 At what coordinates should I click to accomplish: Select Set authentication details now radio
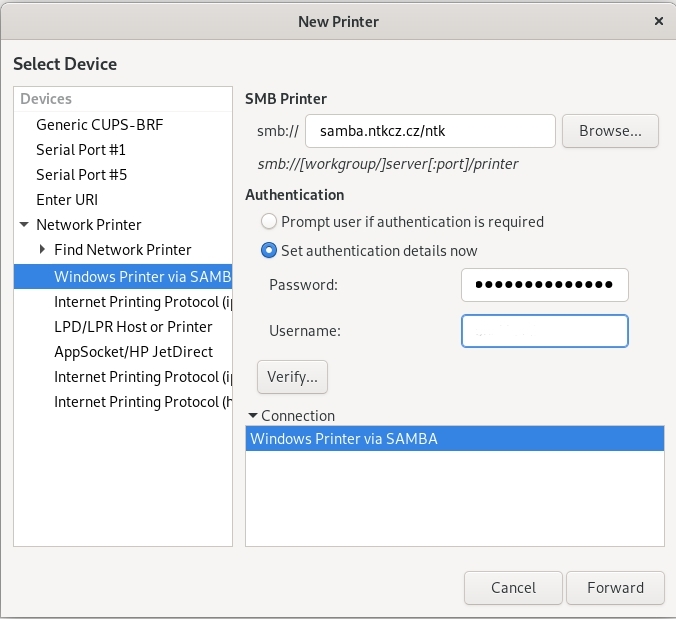tap(268, 251)
